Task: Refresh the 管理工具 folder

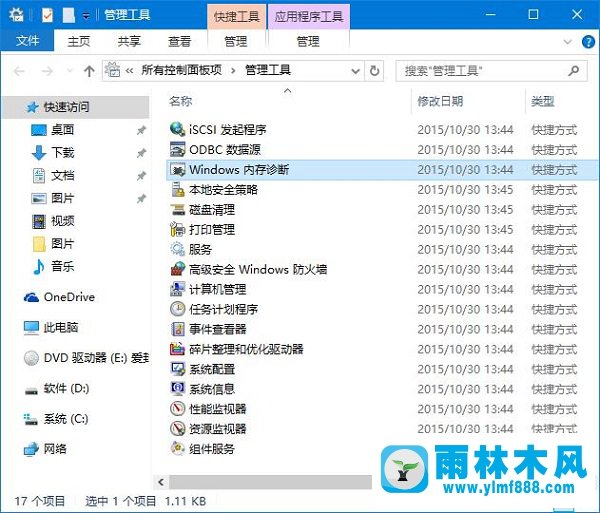Action: coord(374,71)
